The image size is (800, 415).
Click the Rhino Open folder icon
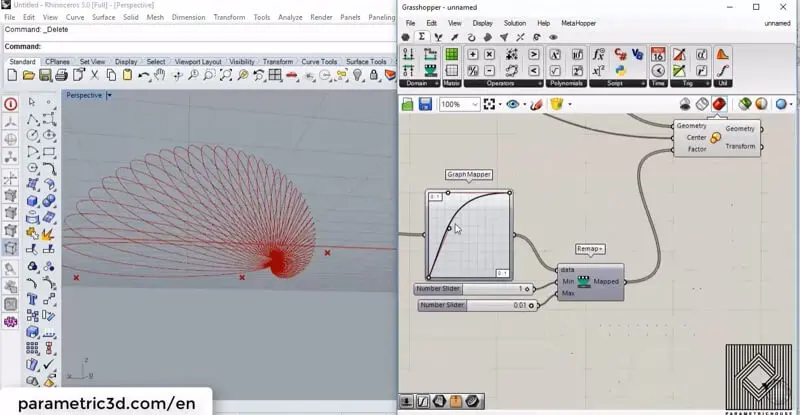tap(29, 75)
